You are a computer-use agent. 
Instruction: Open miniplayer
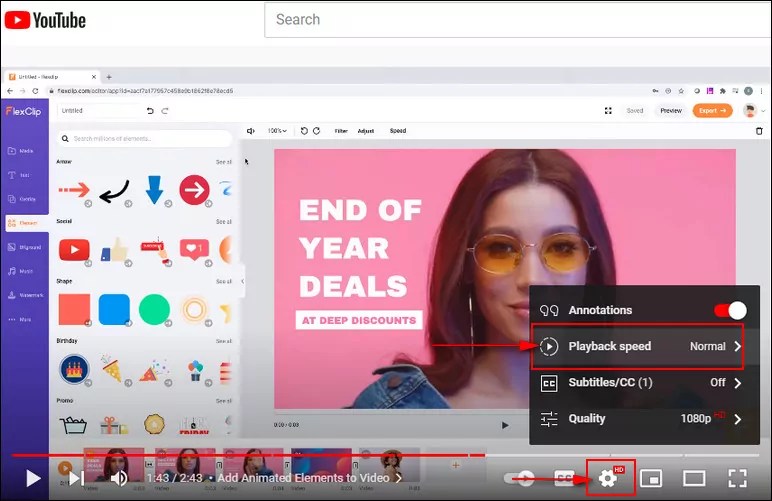(x=651, y=478)
